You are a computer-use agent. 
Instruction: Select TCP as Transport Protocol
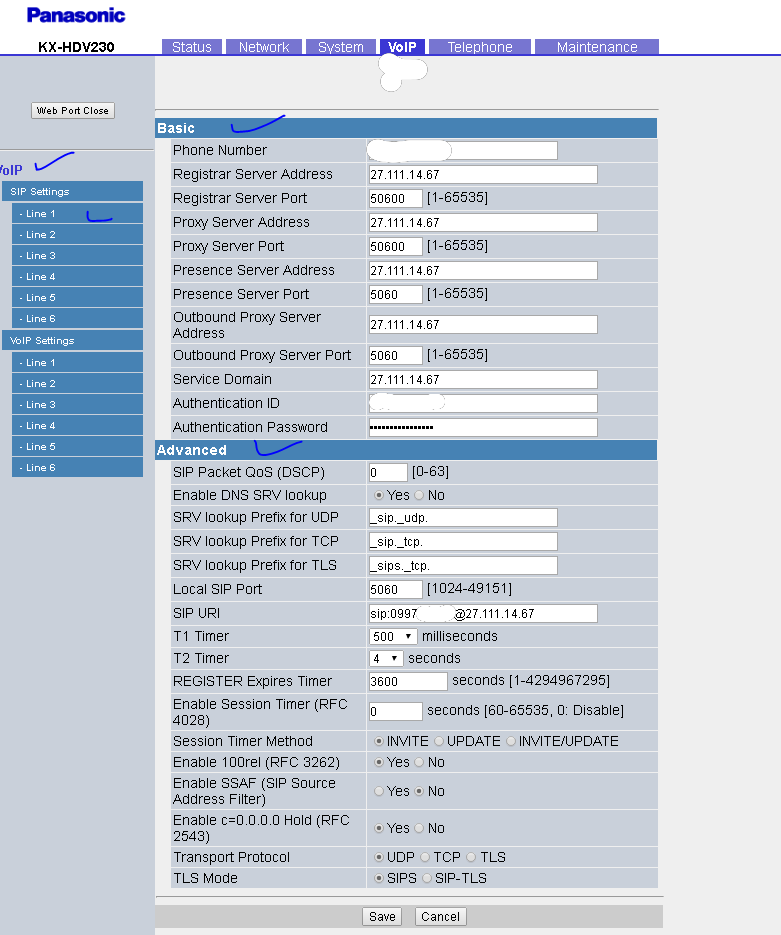click(x=426, y=857)
